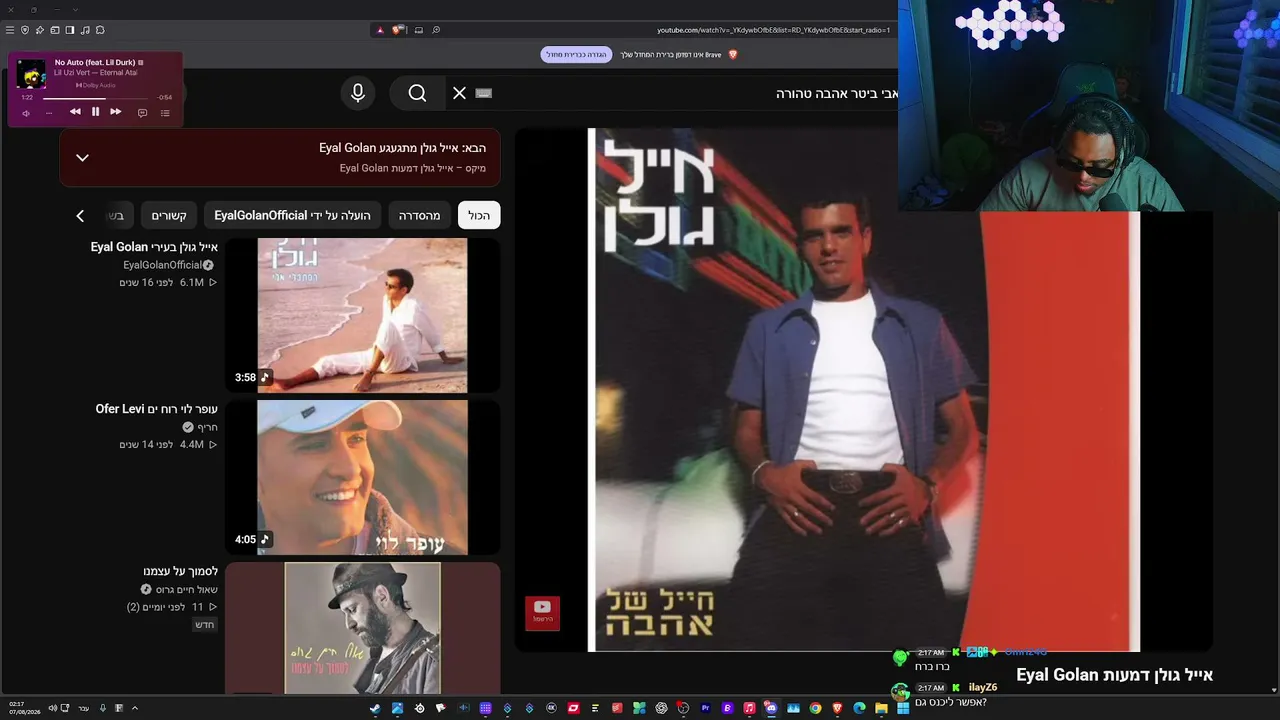
Task: Open Apple Music from the taskbar
Action: click(x=749, y=708)
